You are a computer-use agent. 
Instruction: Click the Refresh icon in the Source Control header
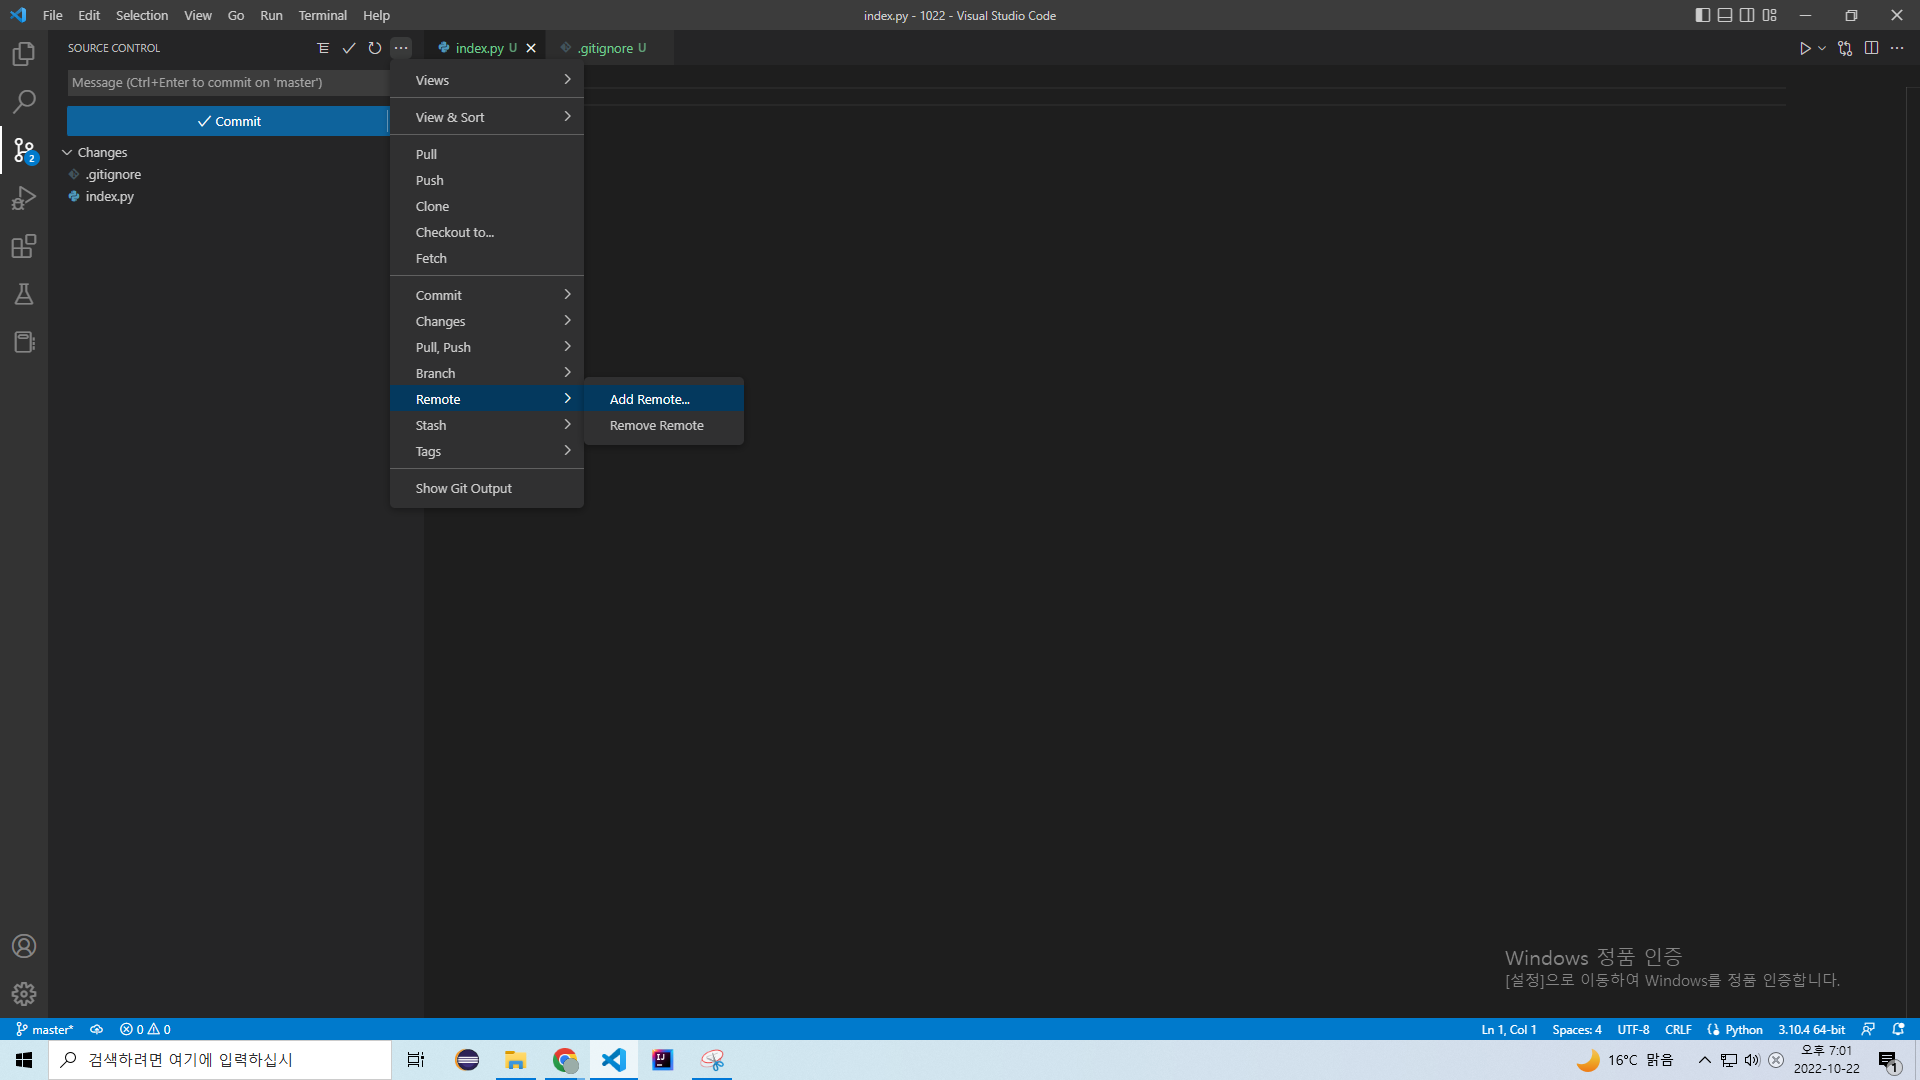click(x=375, y=48)
